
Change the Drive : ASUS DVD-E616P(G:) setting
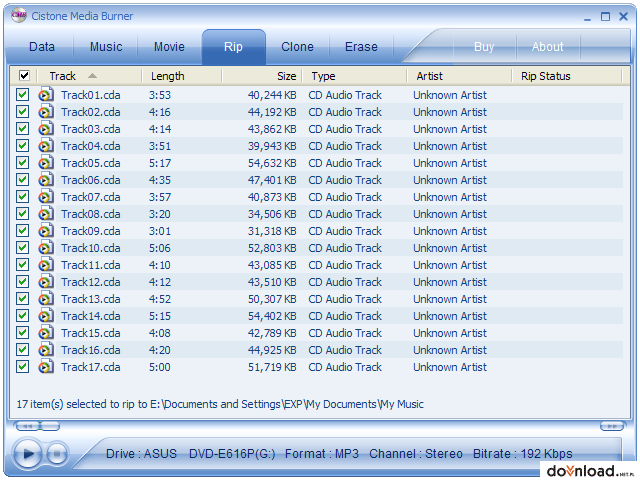click(x=191, y=454)
